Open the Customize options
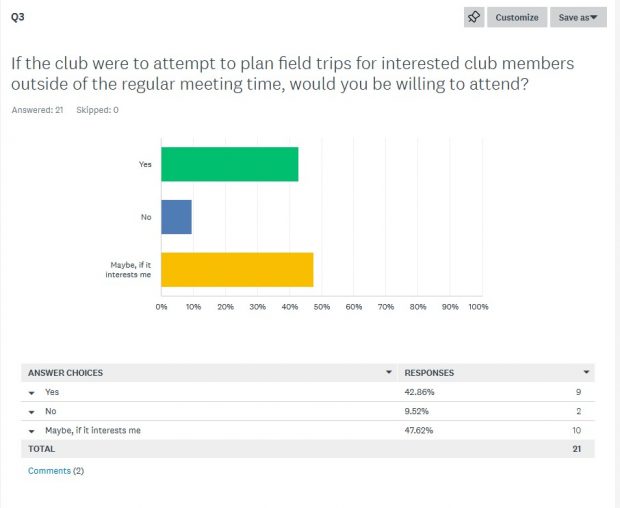The width and height of the screenshot is (620, 508). (x=517, y=17)
